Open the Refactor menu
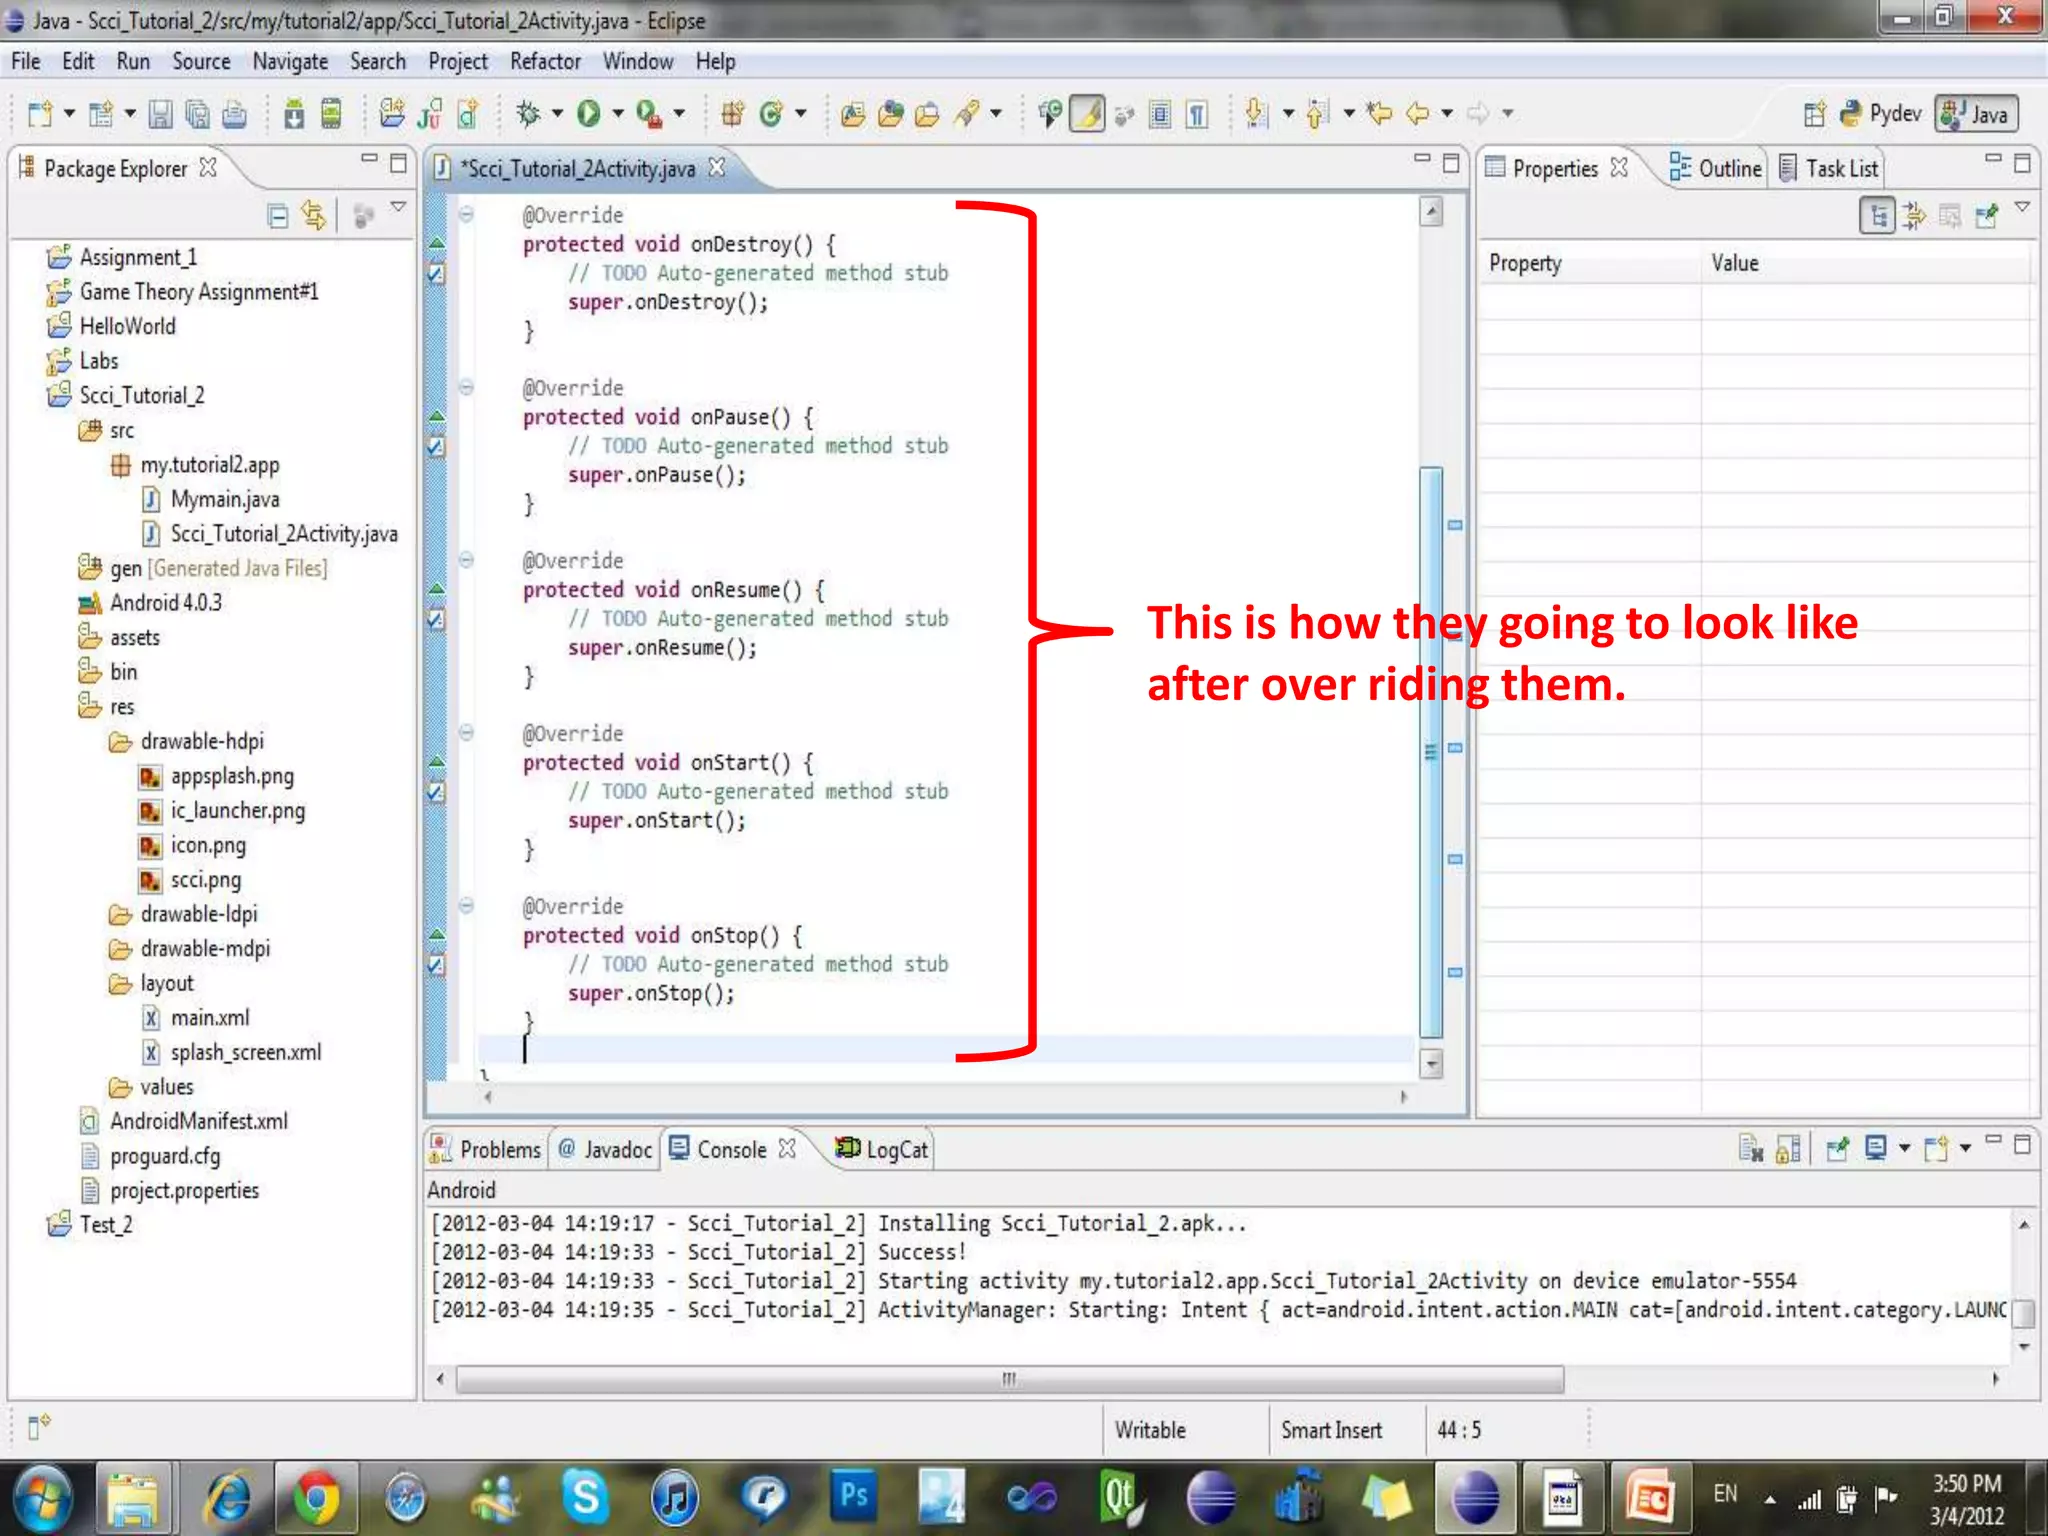 coord(545,61)
